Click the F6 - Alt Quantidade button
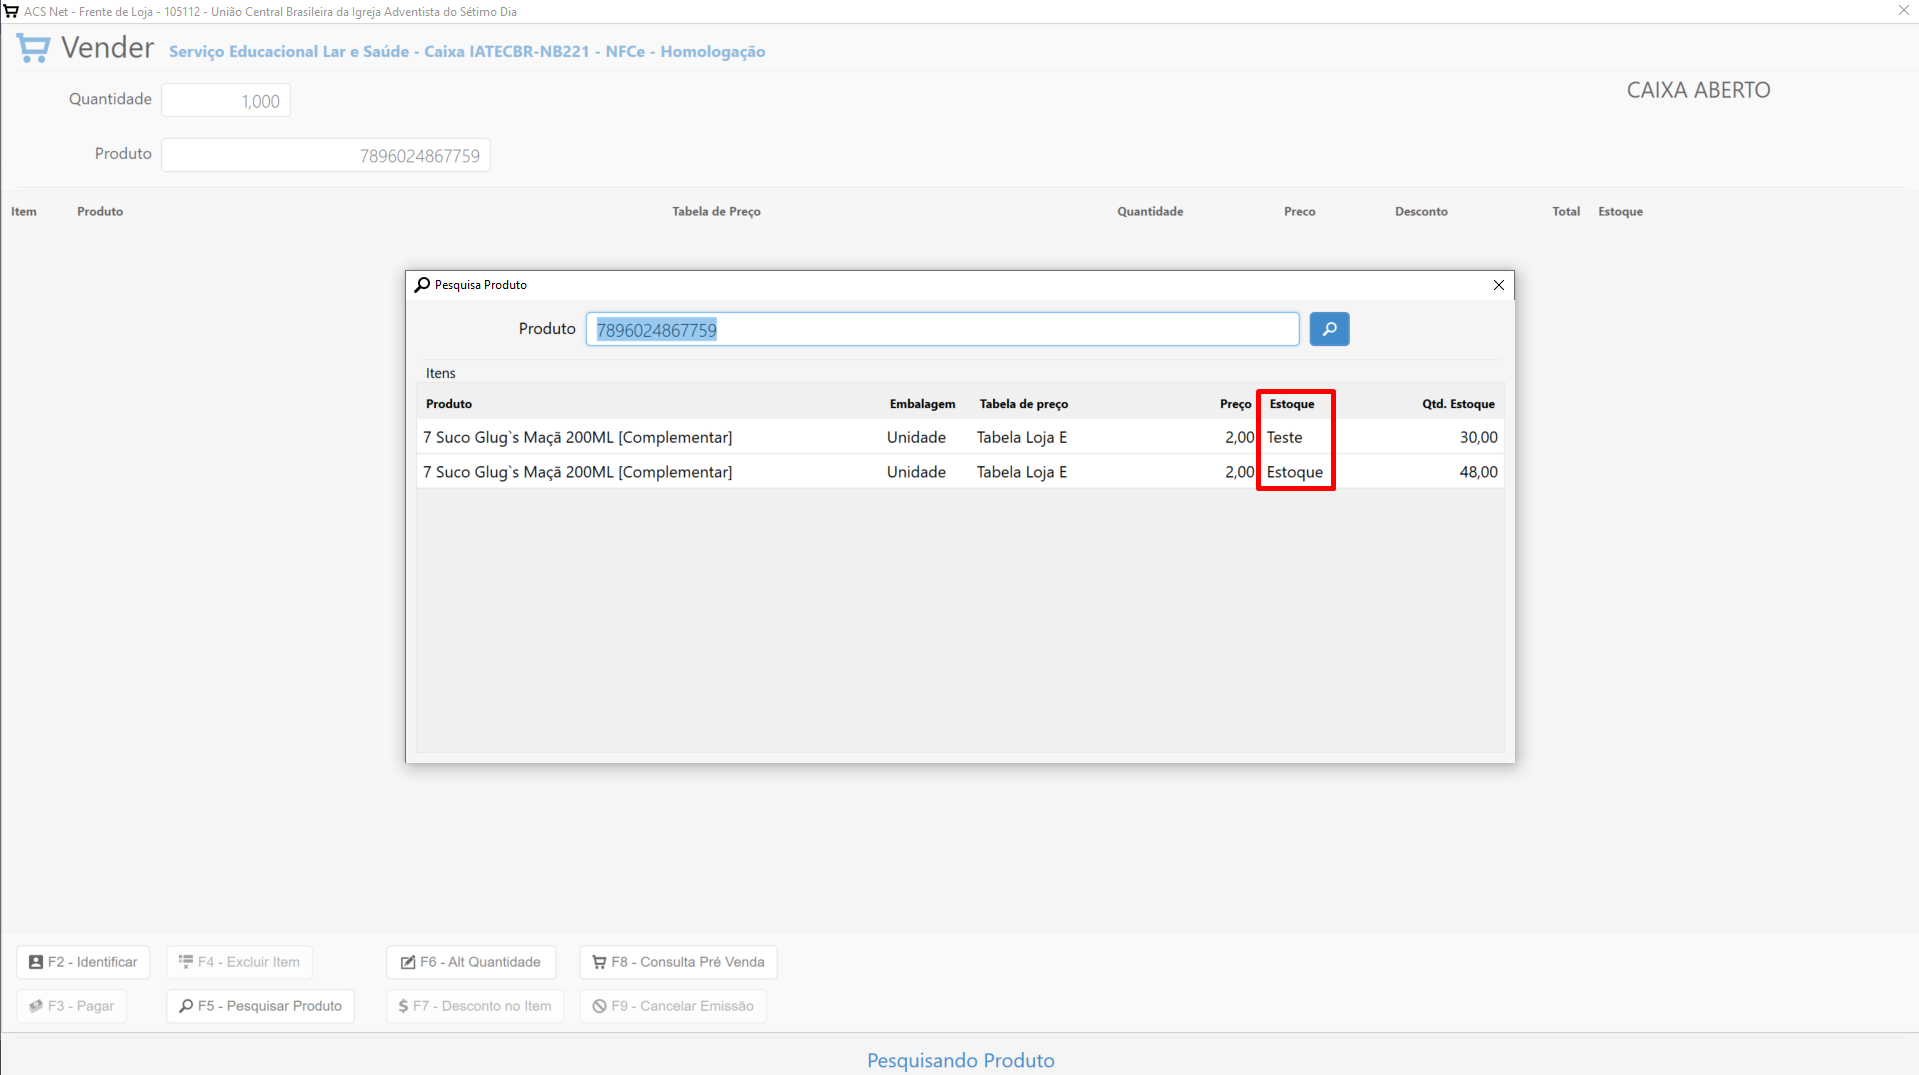The image size is (1919, 1075). point(471,962)
